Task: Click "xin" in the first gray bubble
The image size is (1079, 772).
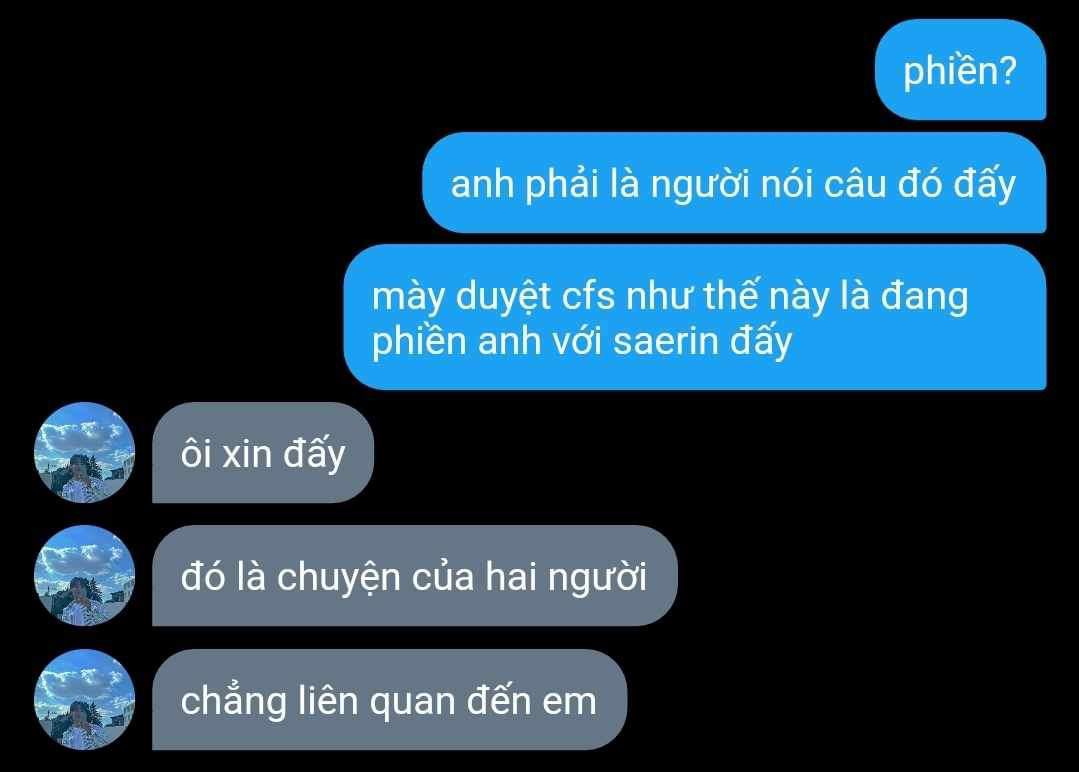Action: point(247,455)
